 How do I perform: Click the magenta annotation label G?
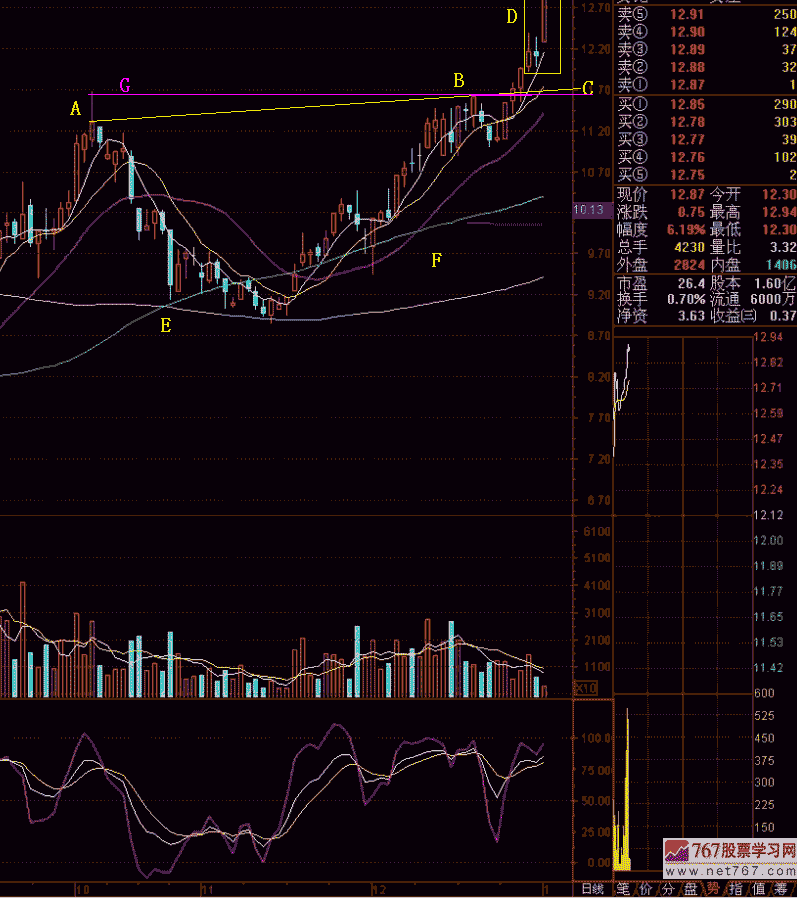(125, 85)
